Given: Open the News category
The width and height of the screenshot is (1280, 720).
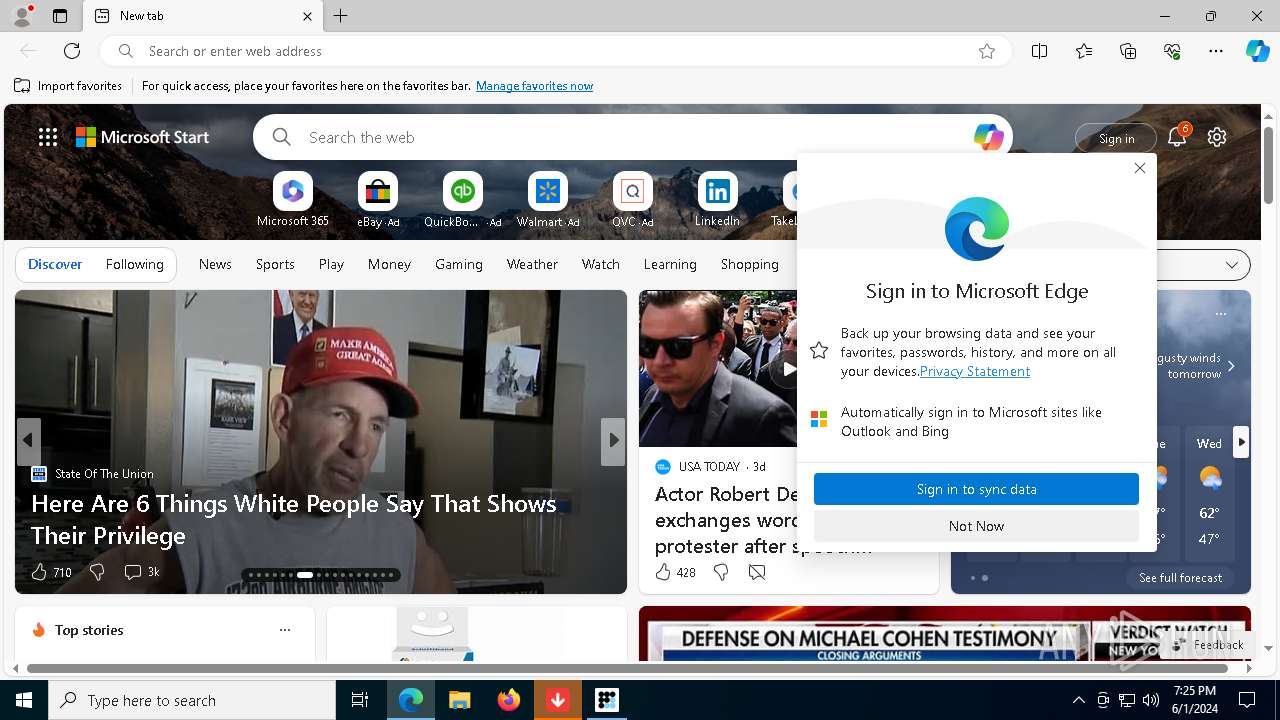Looking at the screenshot, I should (x=215, y=264).
